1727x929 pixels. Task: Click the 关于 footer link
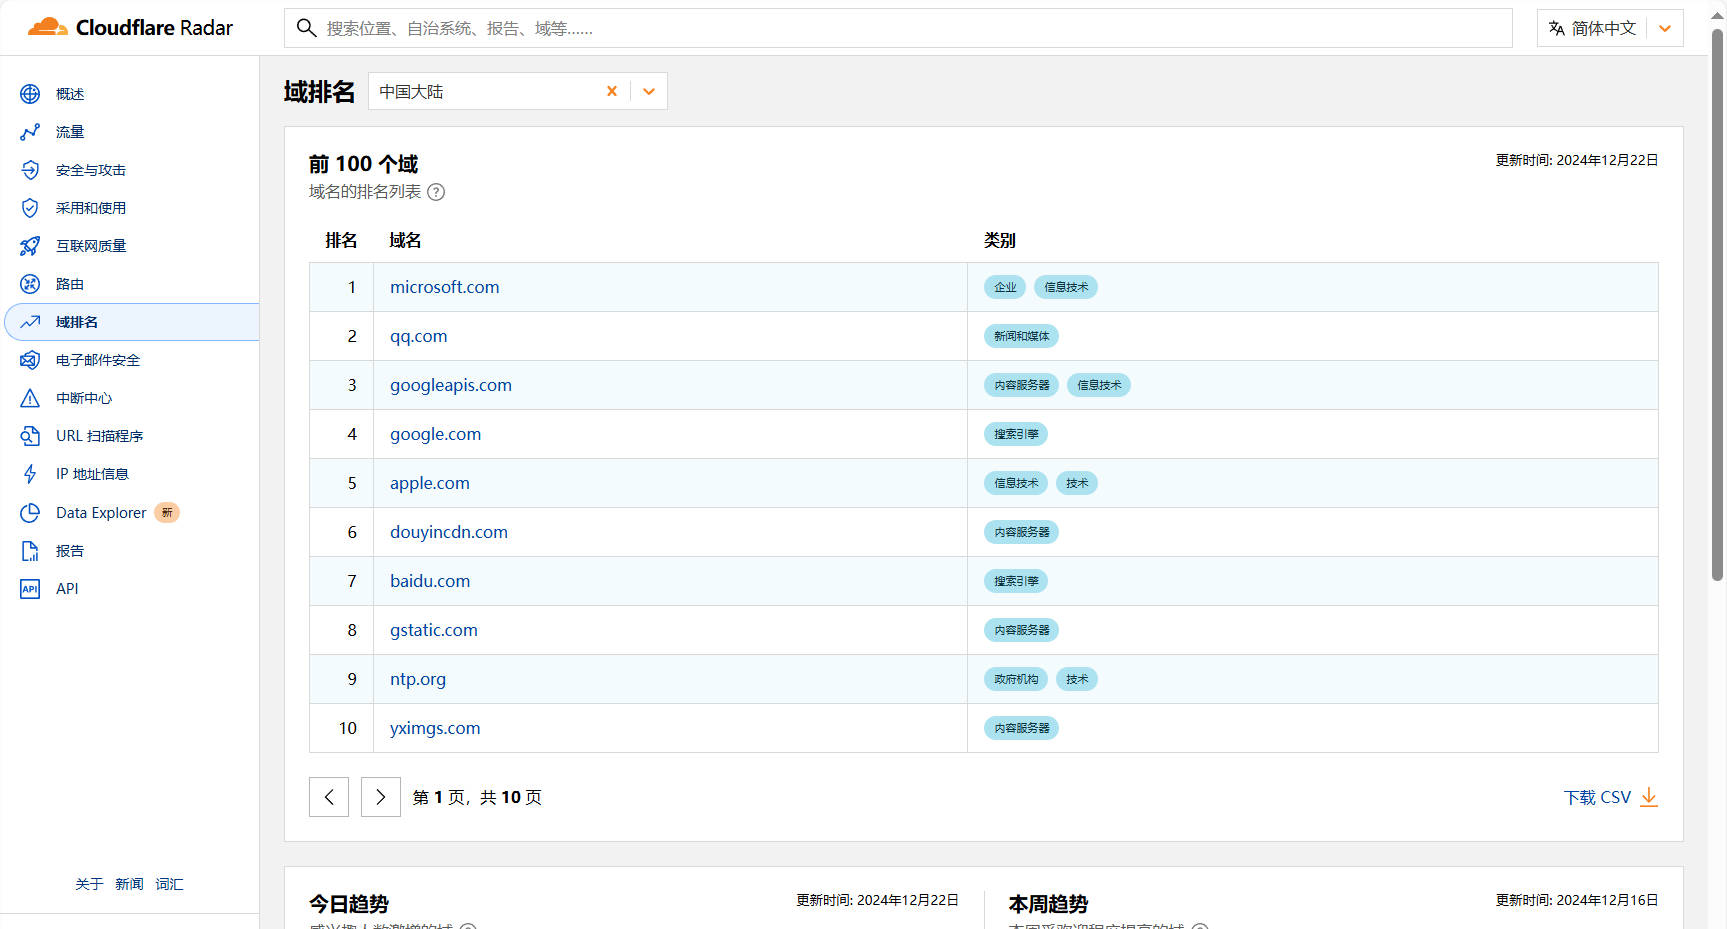click(x=89, y=884)
